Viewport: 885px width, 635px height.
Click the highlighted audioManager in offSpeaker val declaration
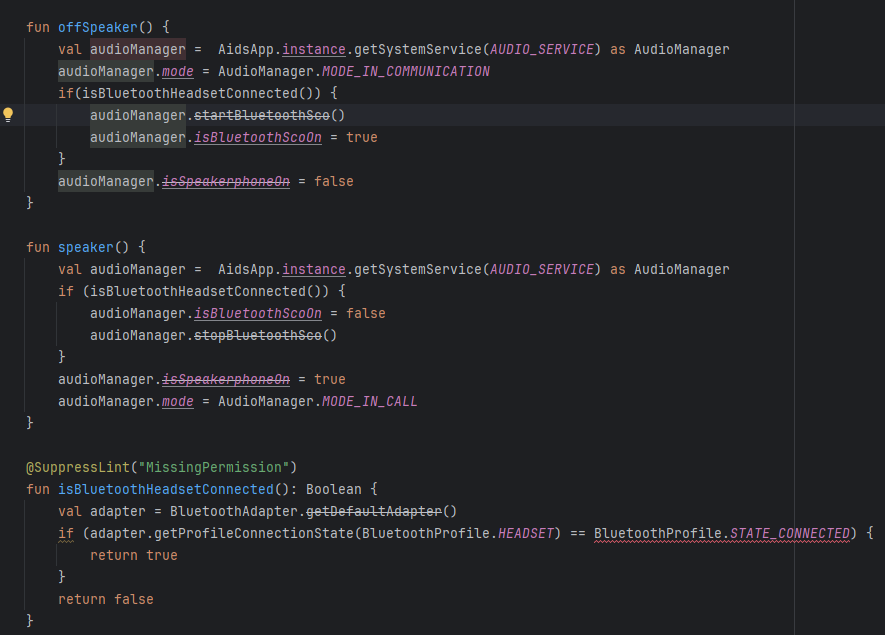coord(138,49)
